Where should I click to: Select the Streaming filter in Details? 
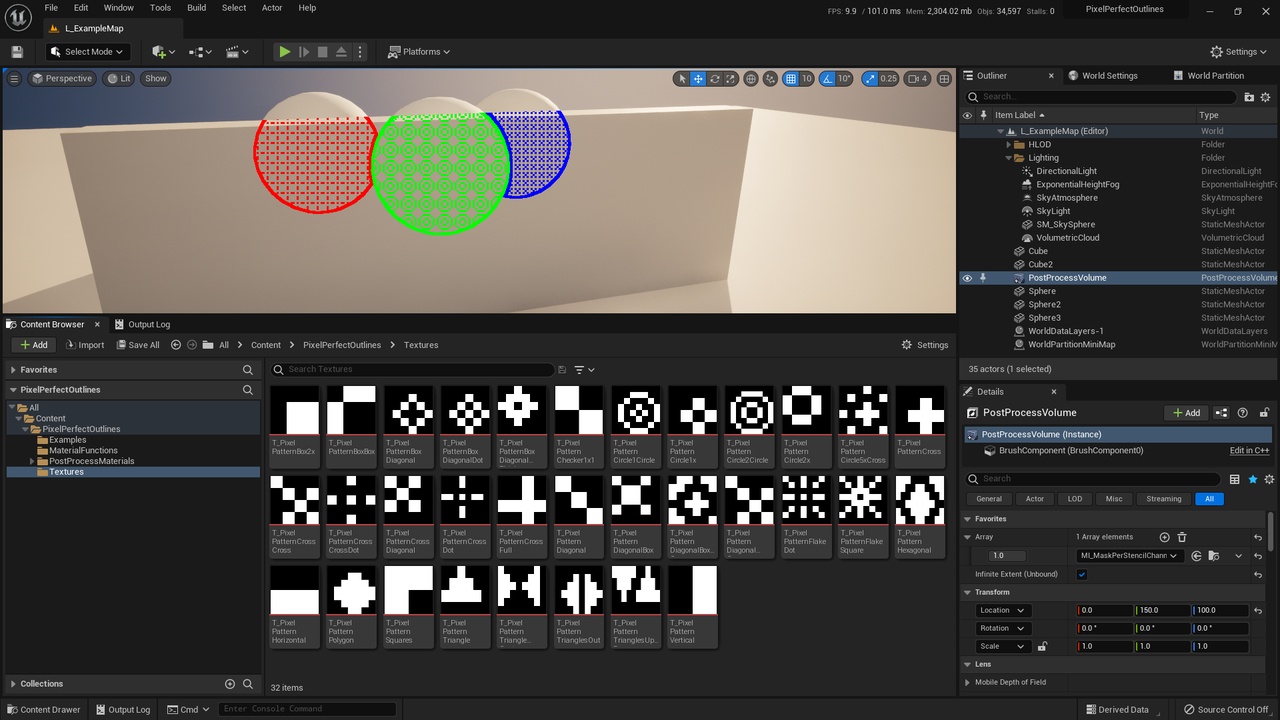tap(1163, 499)
